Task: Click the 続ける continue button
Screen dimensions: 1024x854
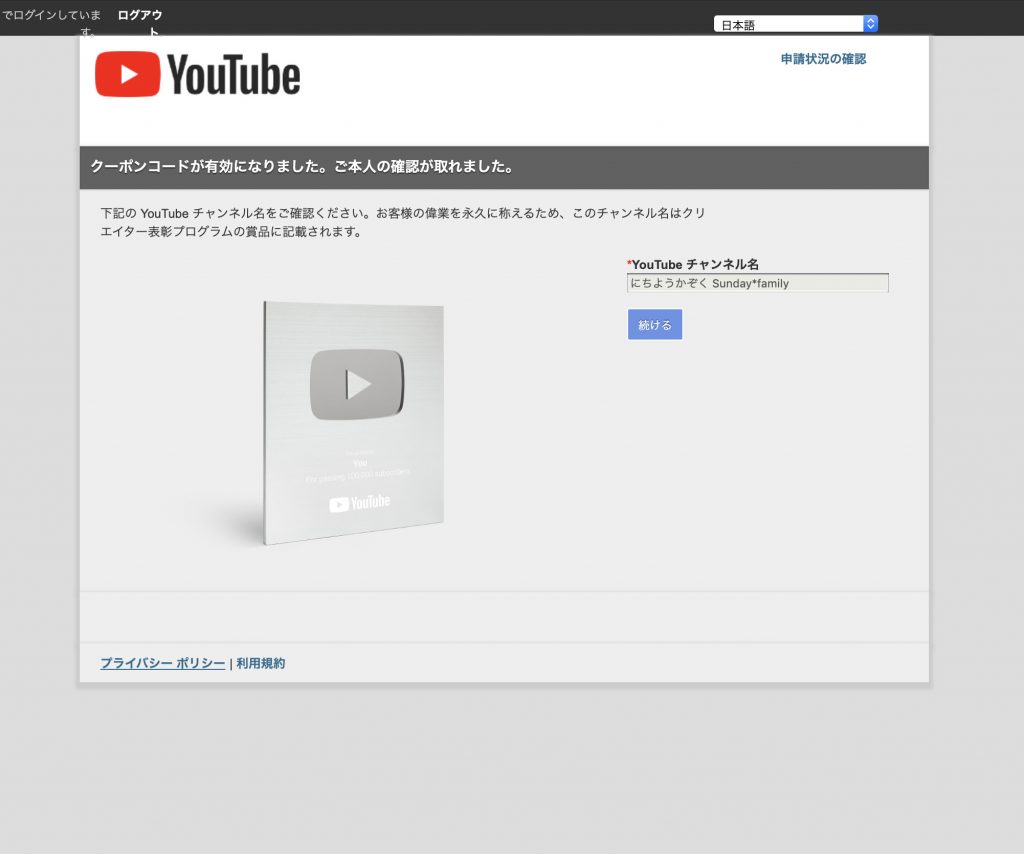Action: 654,324
